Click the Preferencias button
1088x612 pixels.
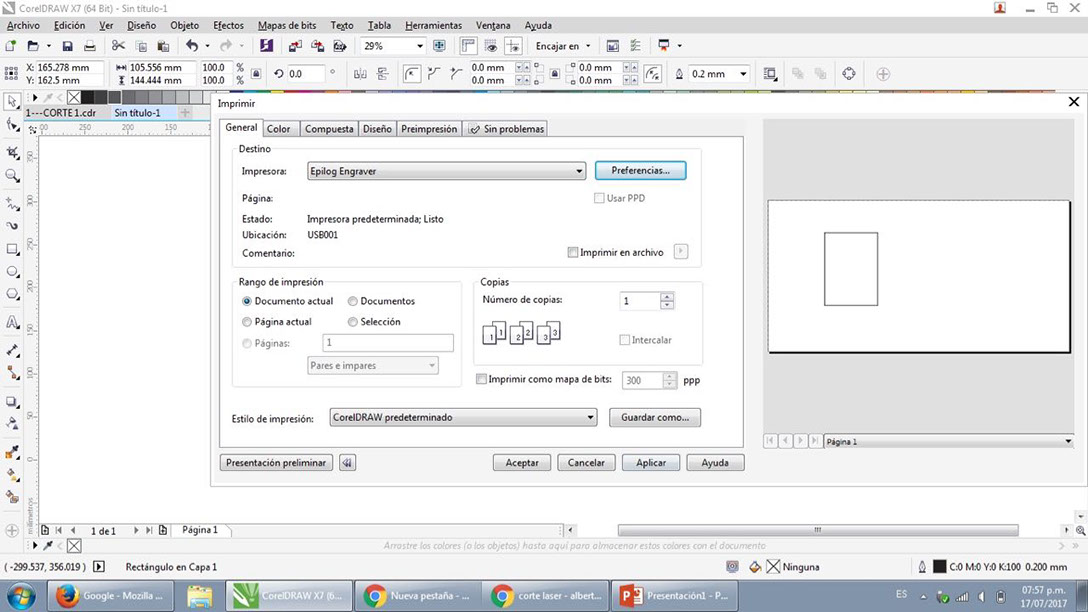point(640,171)
